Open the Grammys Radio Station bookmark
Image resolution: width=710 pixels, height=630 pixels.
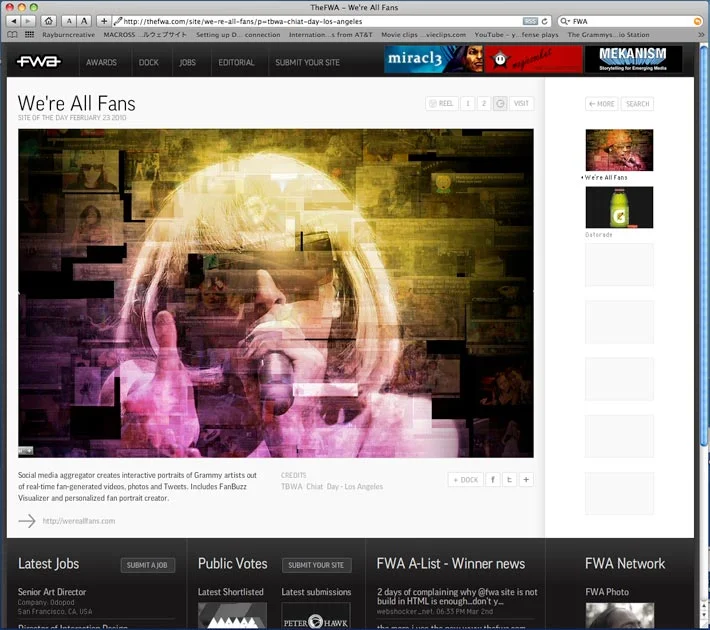tap(608, 34)
